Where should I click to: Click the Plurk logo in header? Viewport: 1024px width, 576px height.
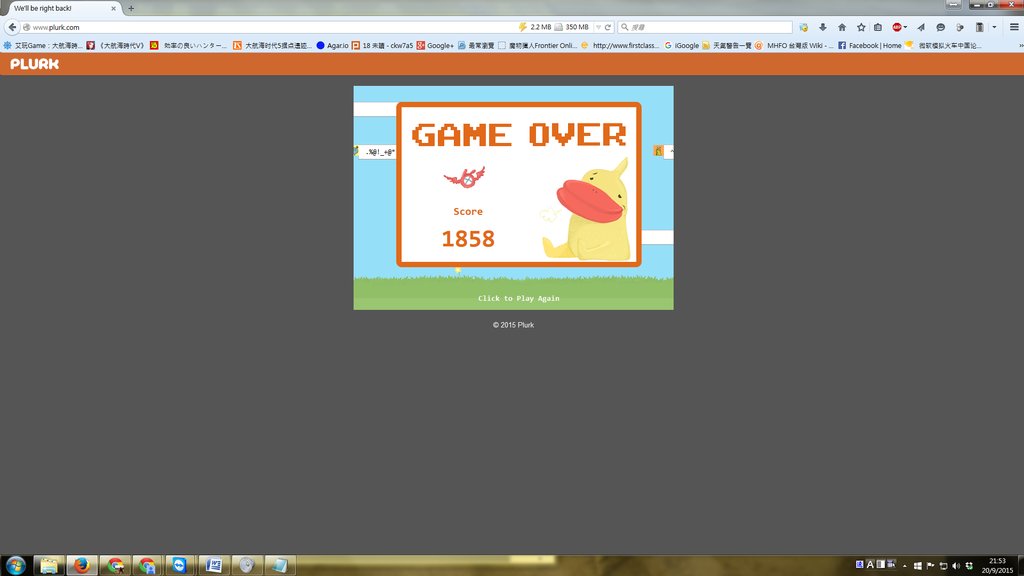[35, 64]
